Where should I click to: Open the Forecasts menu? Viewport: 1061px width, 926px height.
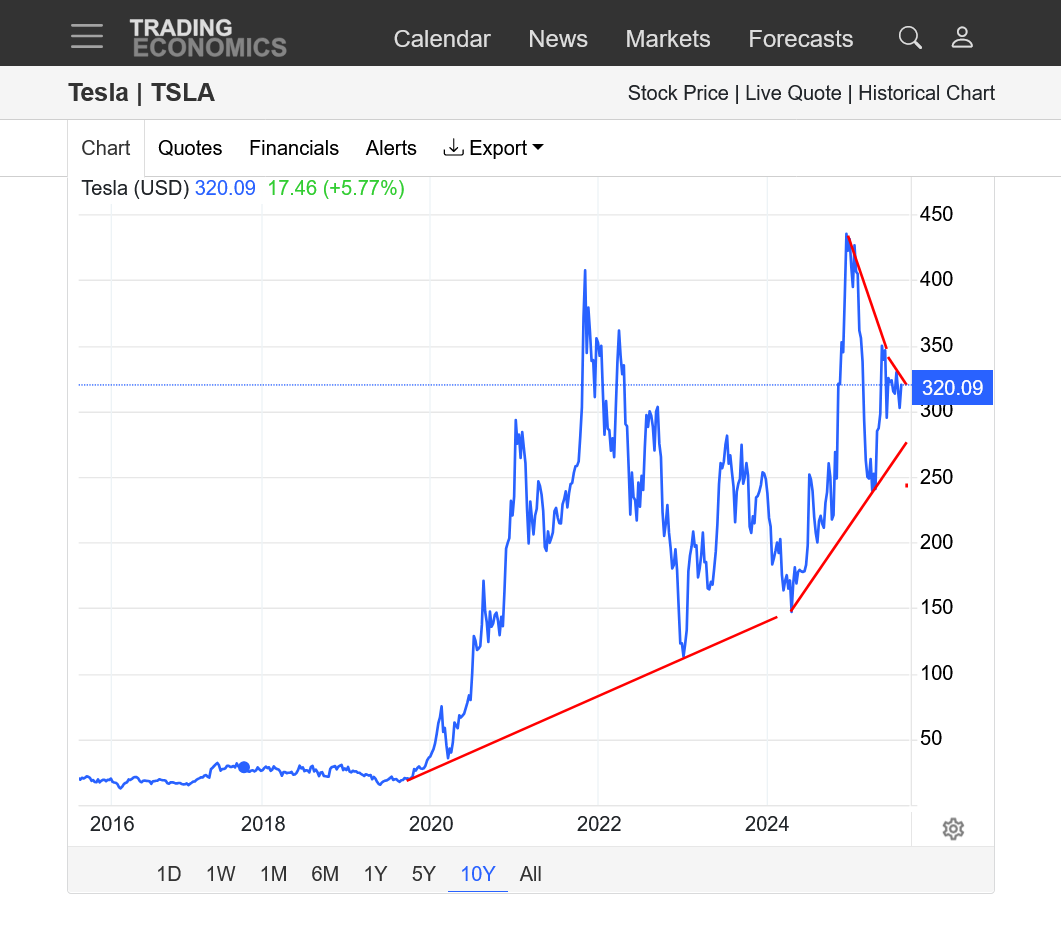click(800, 39)
